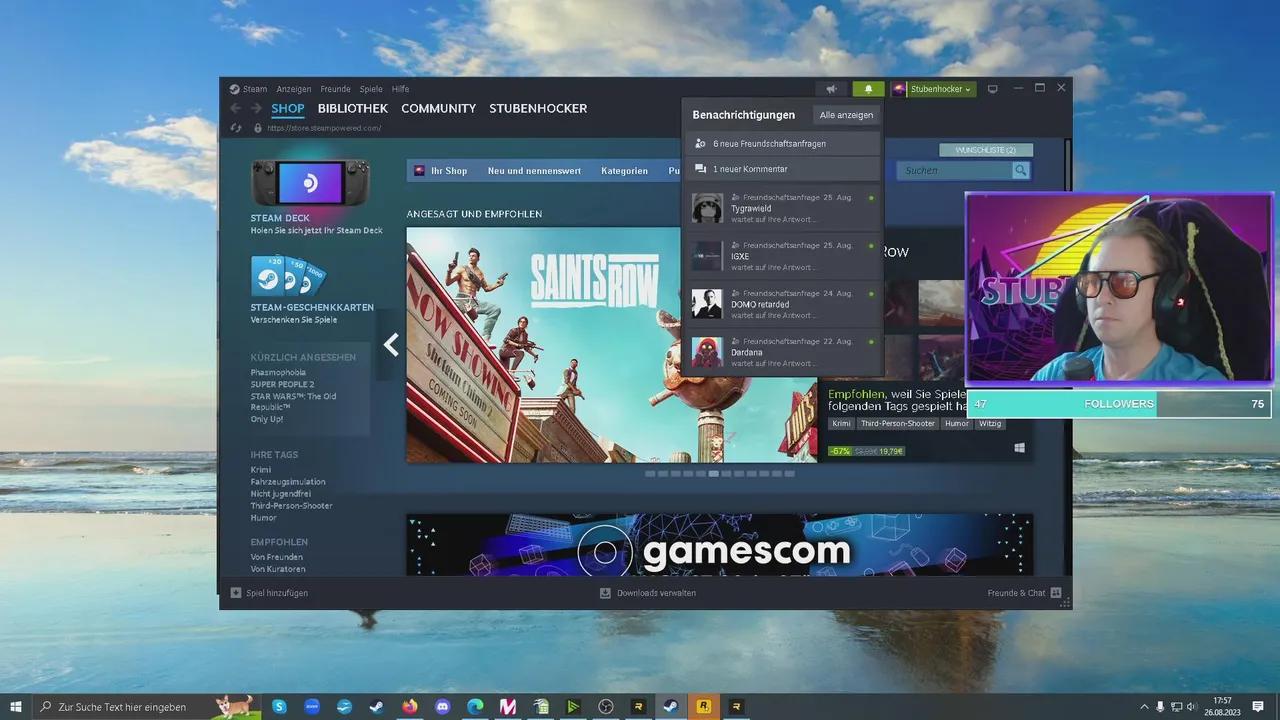Screen dimensions: 1280x720
Task: Open the Spiele menu
Action: click(x=371, y=89)
